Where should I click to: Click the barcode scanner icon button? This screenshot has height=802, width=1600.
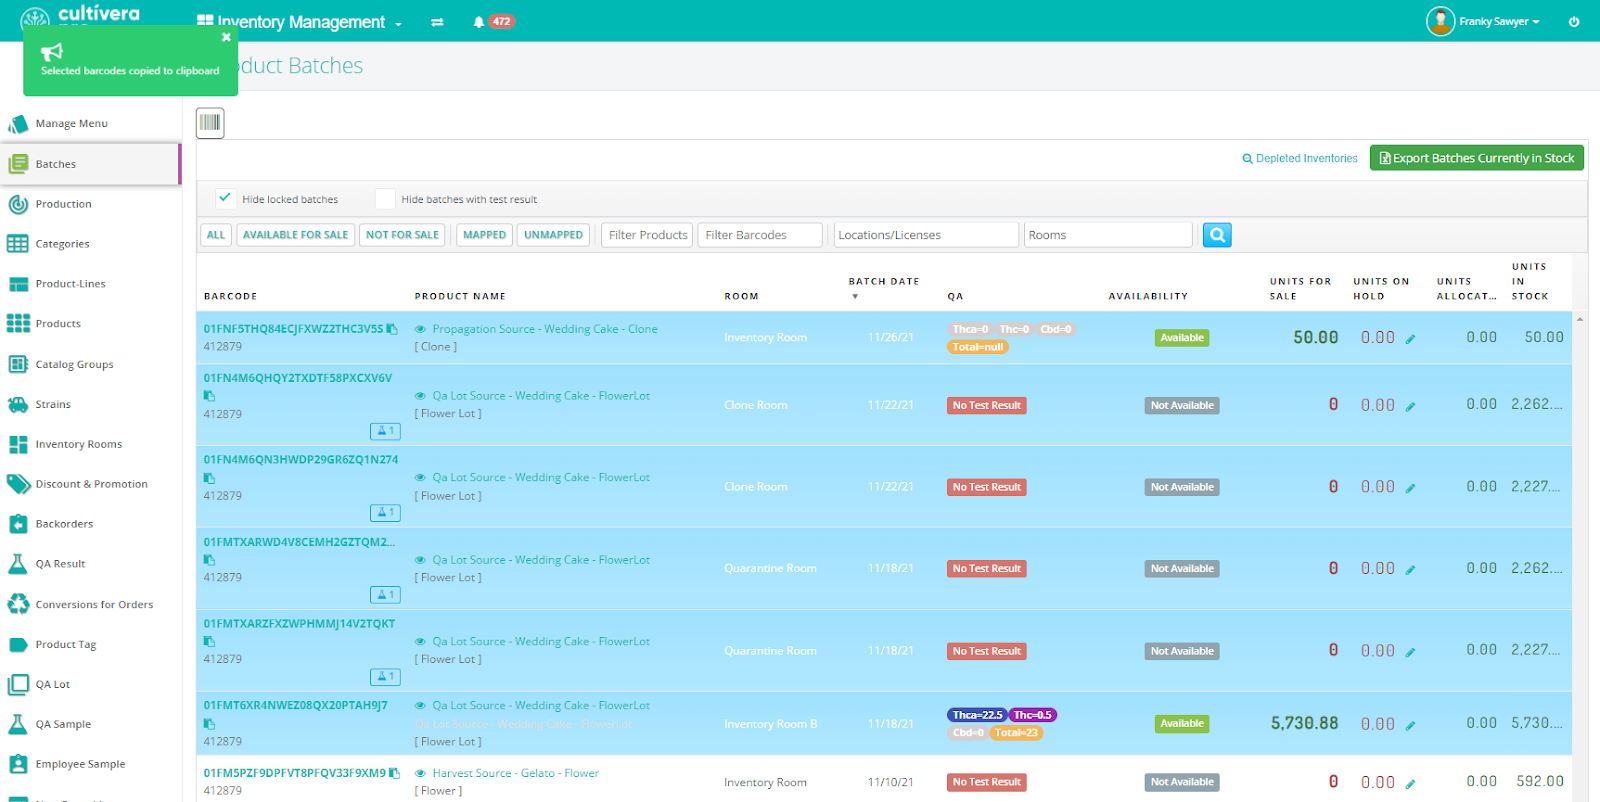pyautogui.click(x=210, y=123)
